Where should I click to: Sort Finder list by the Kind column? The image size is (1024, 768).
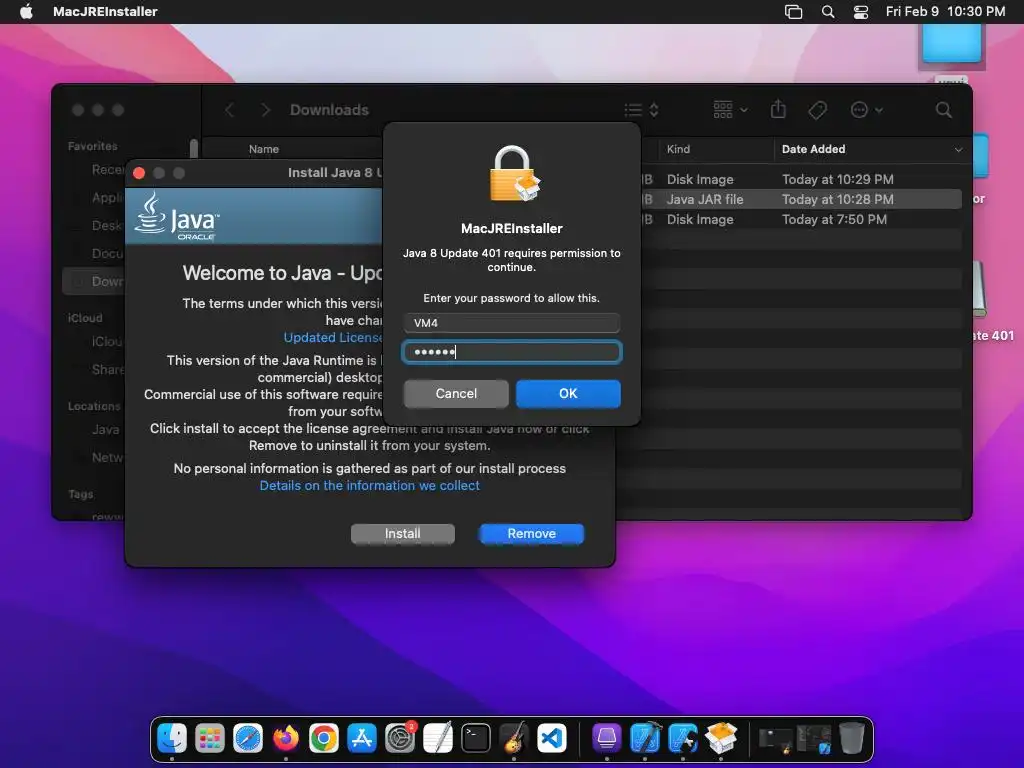click(x=678, y=149)
